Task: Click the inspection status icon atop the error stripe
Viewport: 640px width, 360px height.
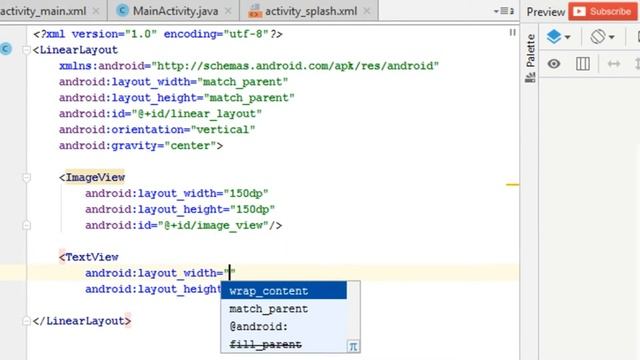Action: pos(512,33)
